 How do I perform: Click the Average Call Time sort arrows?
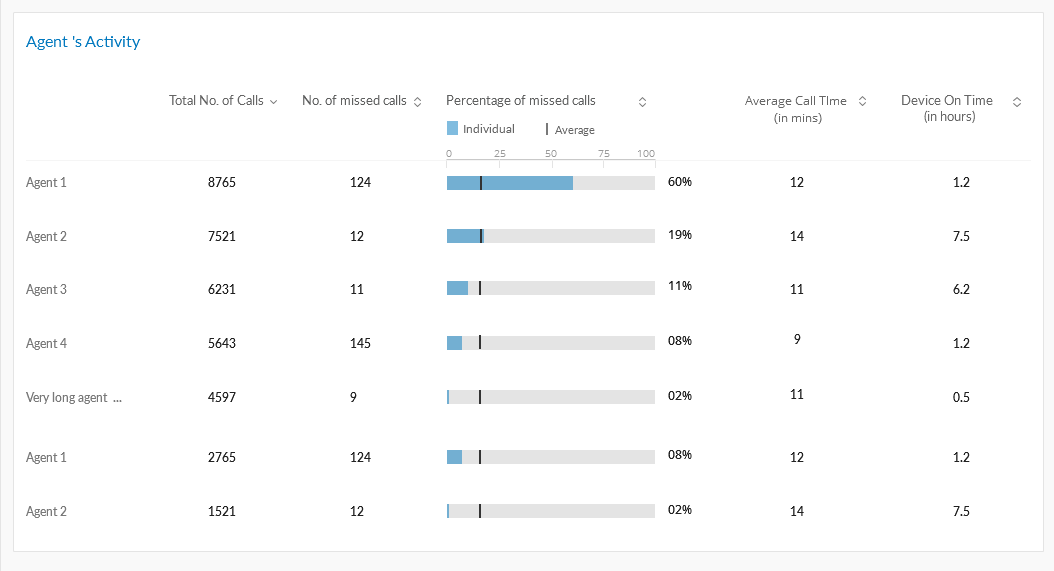[862, 101]
